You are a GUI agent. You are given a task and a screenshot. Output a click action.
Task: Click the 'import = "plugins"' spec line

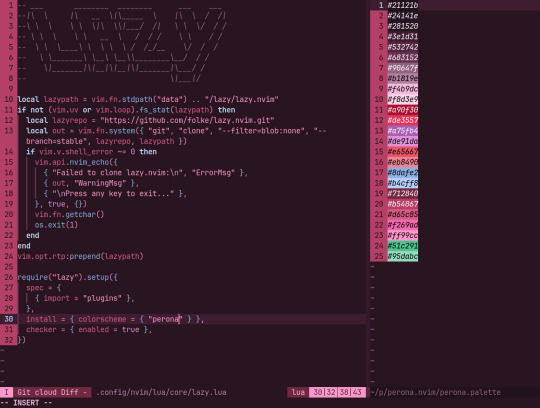pos(83,298)
